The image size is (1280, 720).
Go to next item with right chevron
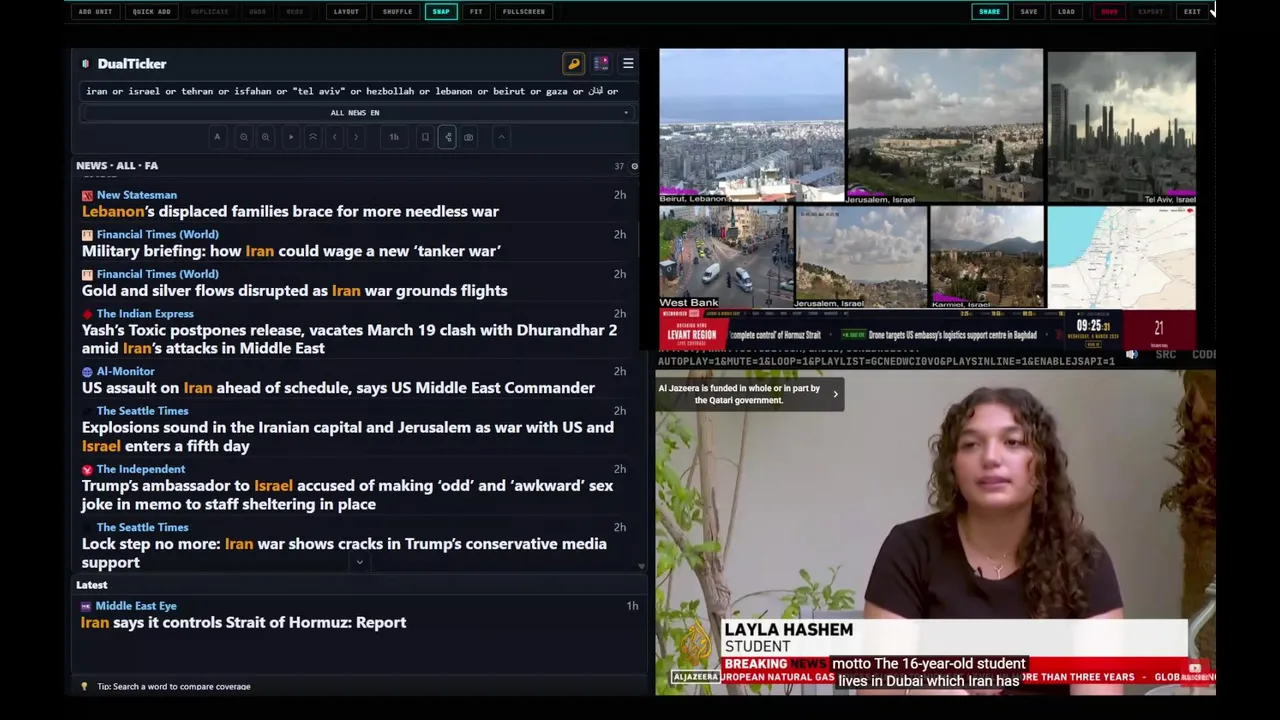point(356,137)
